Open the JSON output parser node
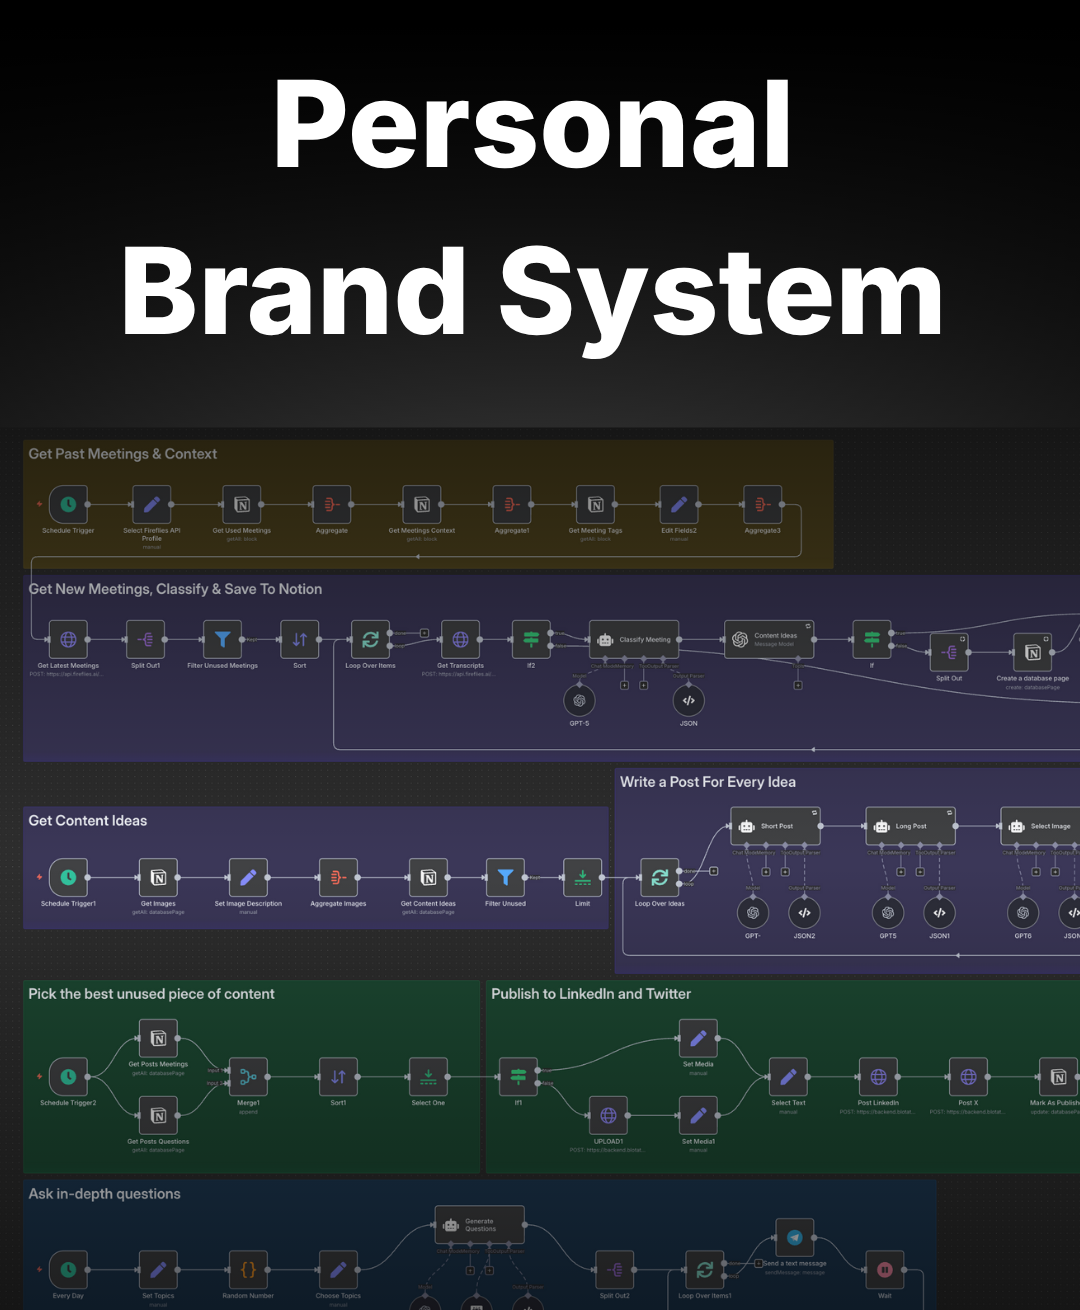Viewport: 1080px width, 1310px height. [x=689, y=700]
